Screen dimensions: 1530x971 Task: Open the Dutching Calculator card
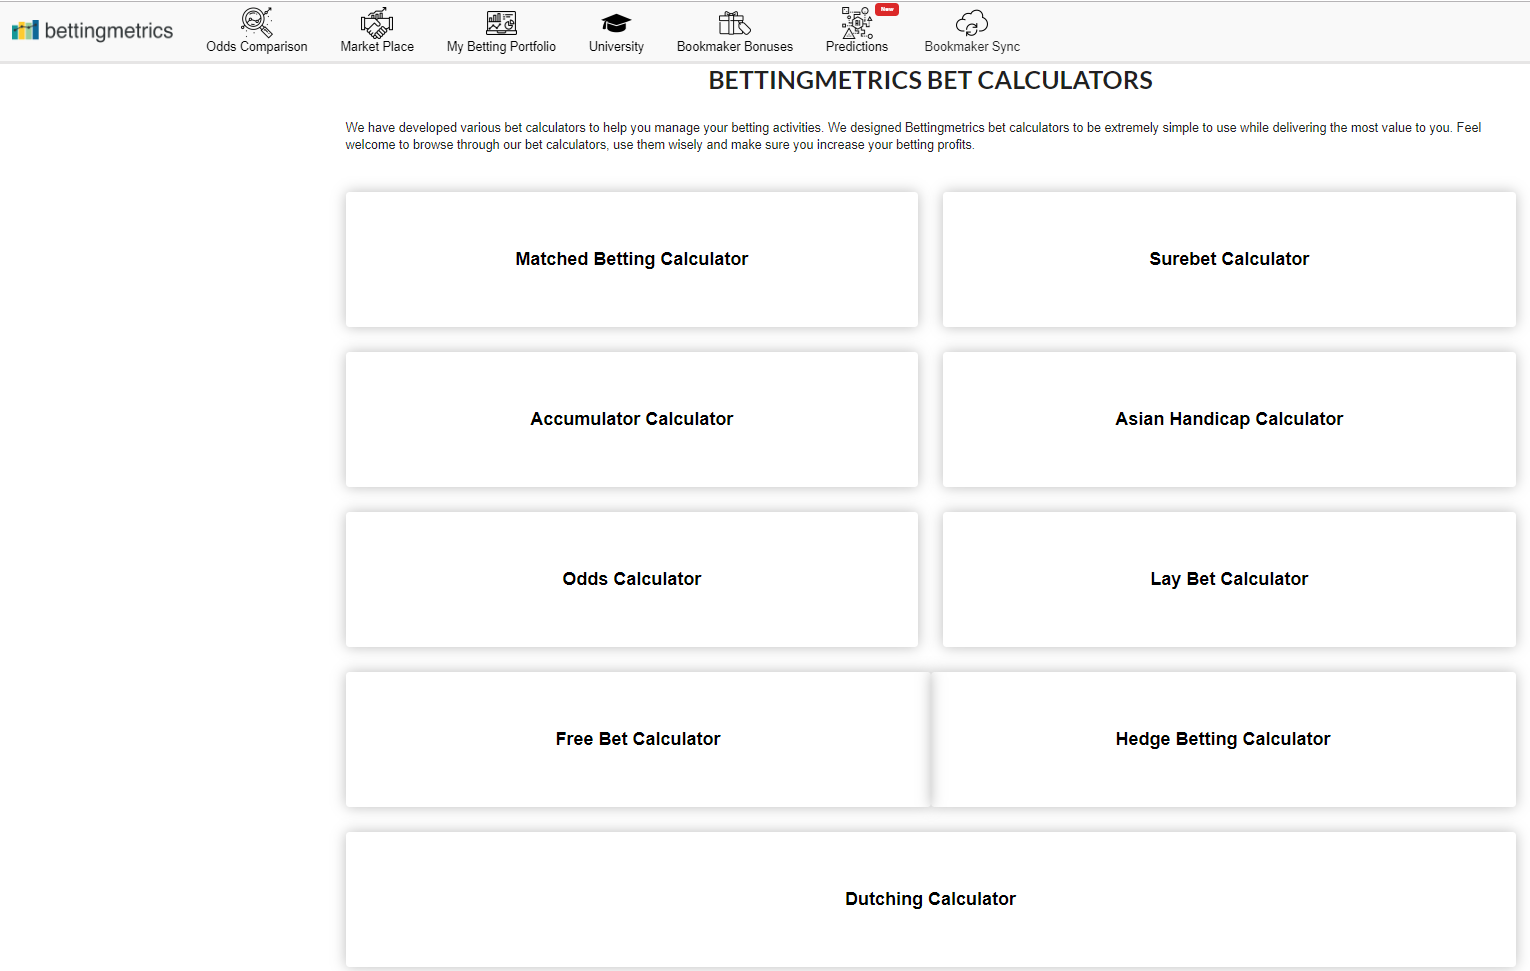(x=931, y=899)
